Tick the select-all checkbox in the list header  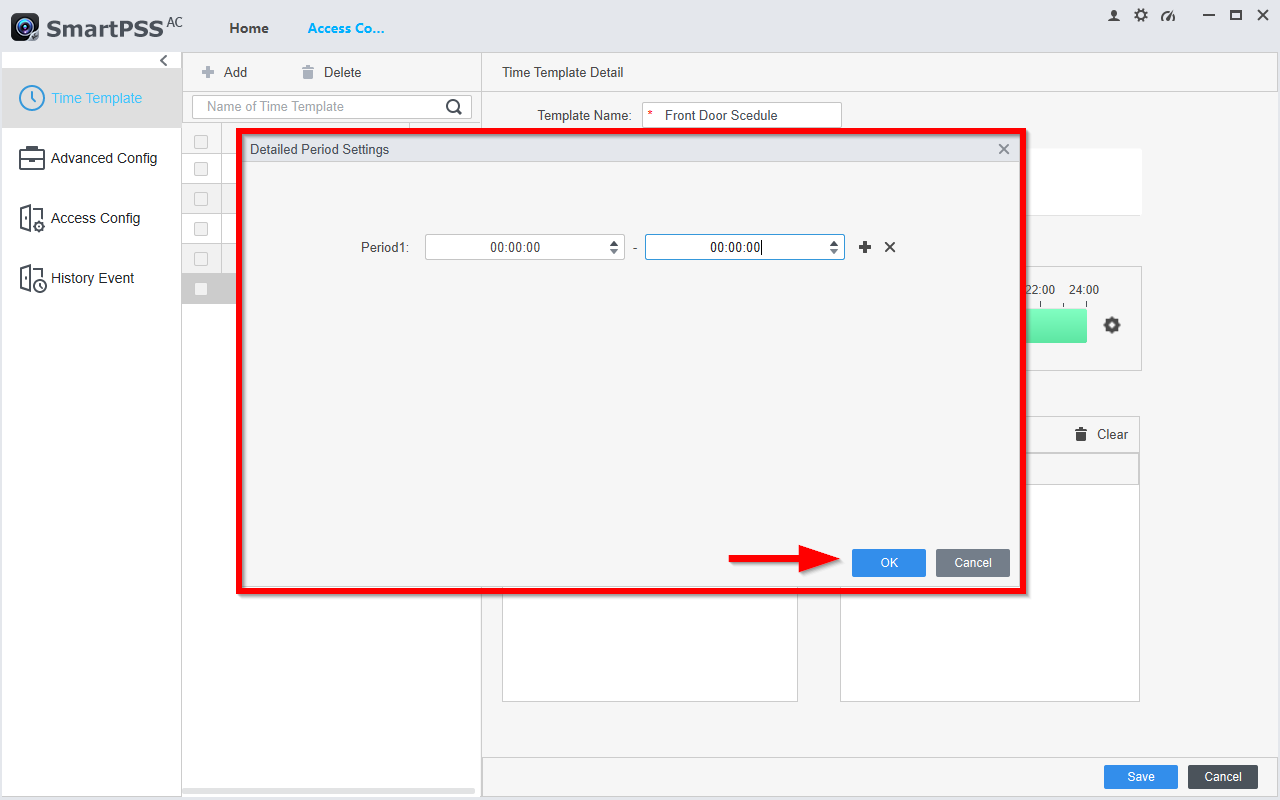click(201, 142)
